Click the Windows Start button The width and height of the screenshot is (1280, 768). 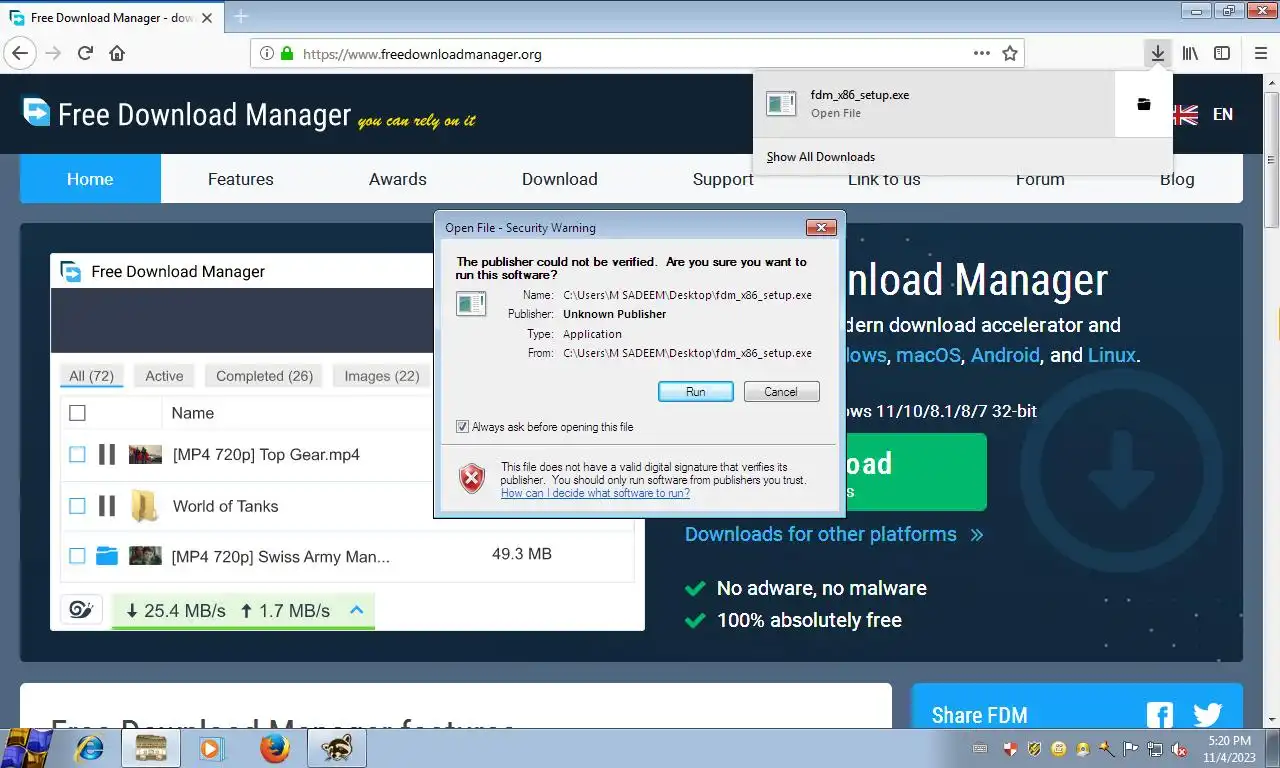(27, 748)
